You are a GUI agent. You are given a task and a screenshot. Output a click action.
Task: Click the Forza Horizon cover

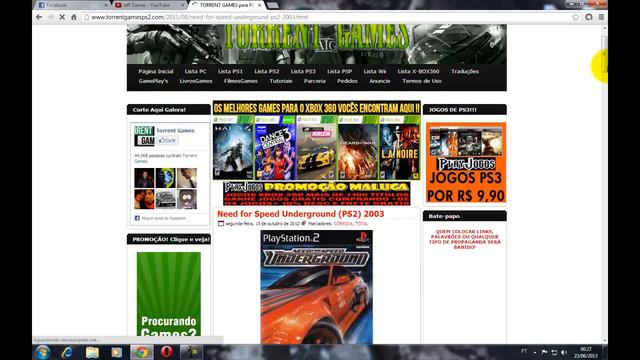click(x=317, y=148)
